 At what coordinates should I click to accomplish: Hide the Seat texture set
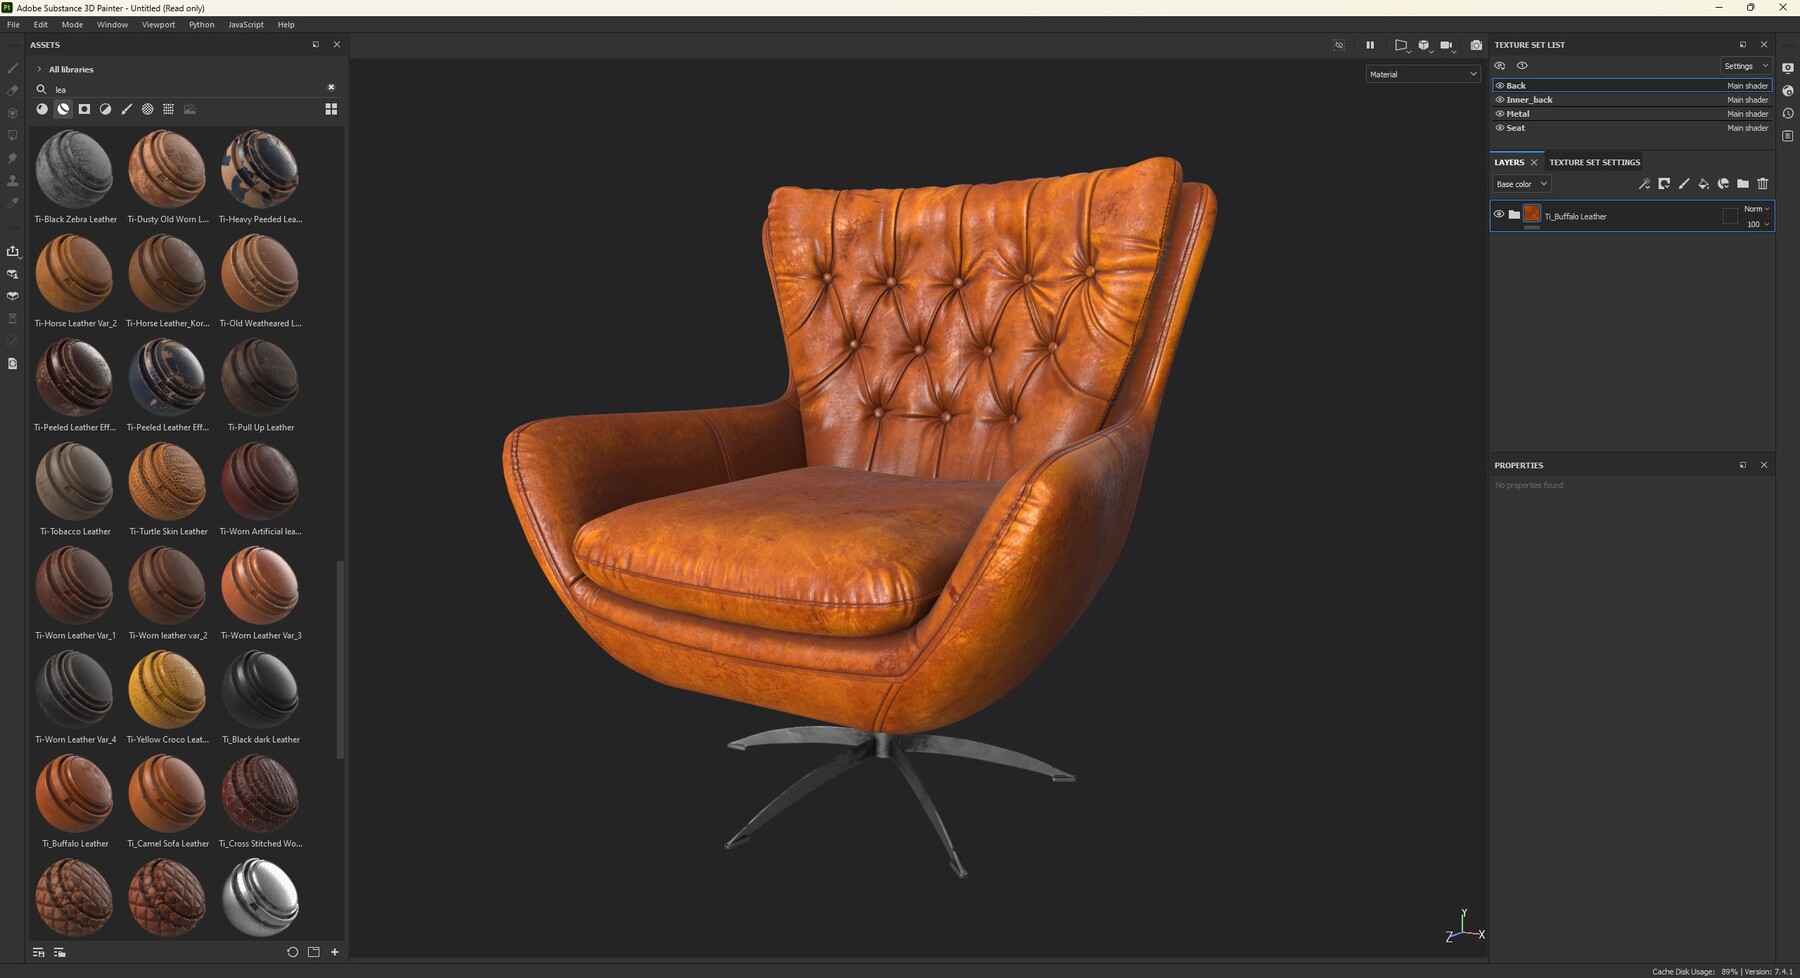[x=1499, y=128]
